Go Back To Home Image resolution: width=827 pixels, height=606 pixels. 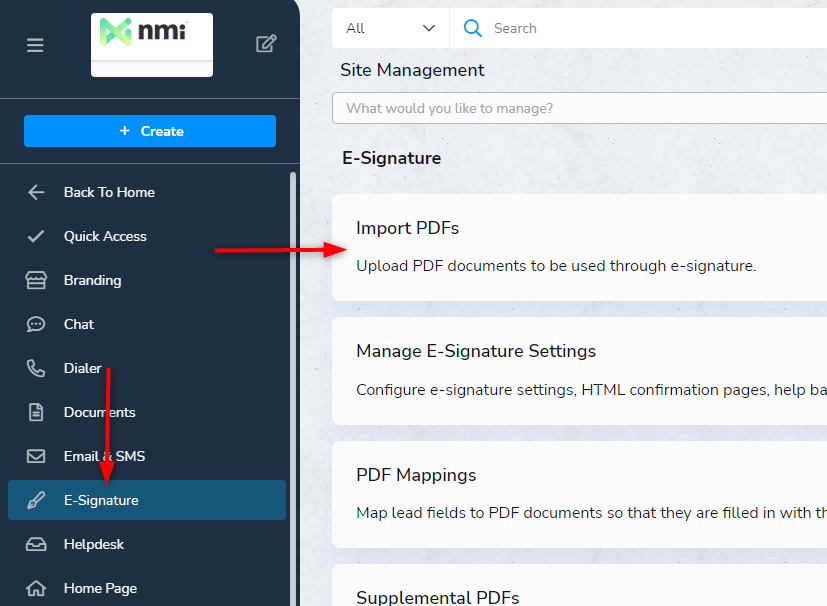(109, 193)
